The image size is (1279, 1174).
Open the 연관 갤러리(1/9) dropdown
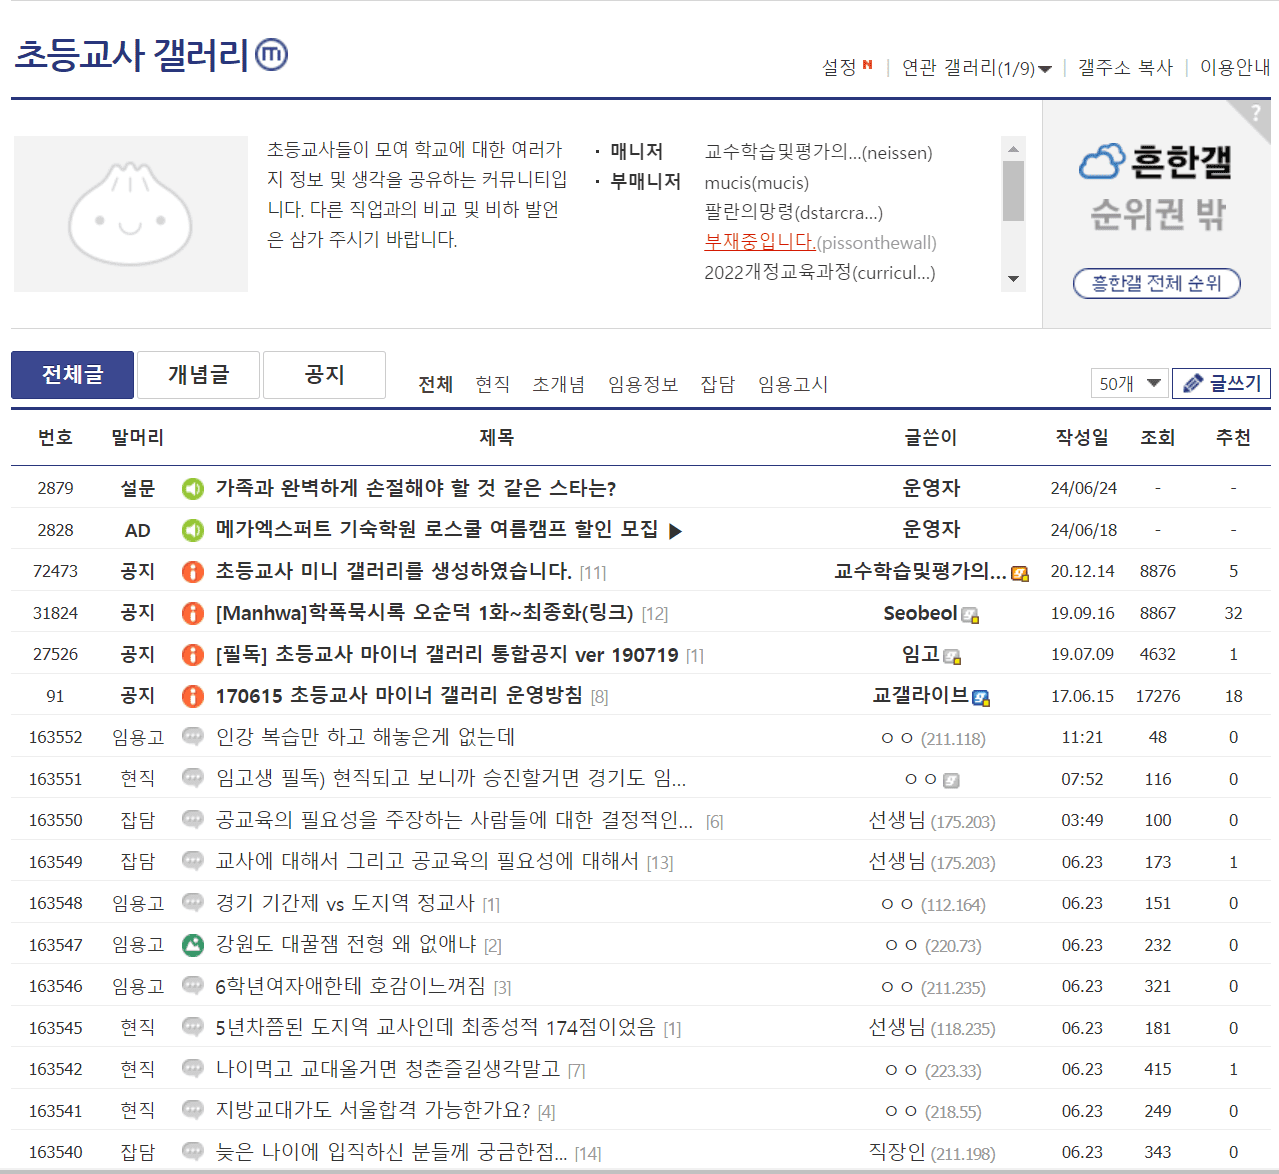tap(976, 68)
